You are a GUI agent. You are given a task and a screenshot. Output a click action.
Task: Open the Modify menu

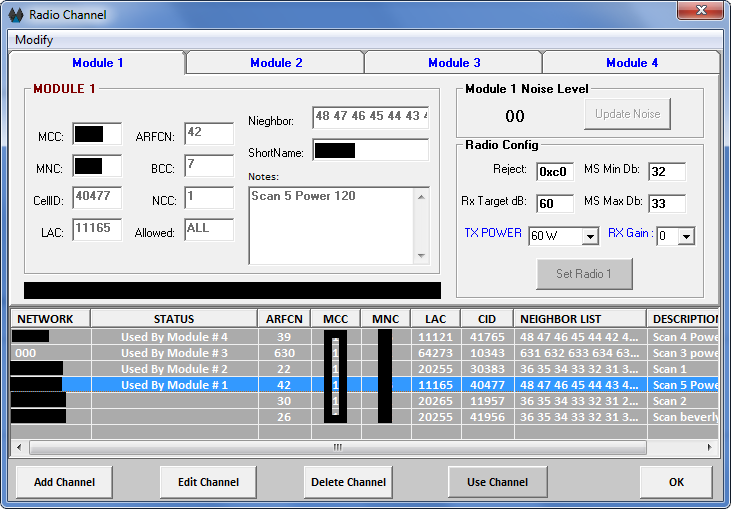(34, 40)
